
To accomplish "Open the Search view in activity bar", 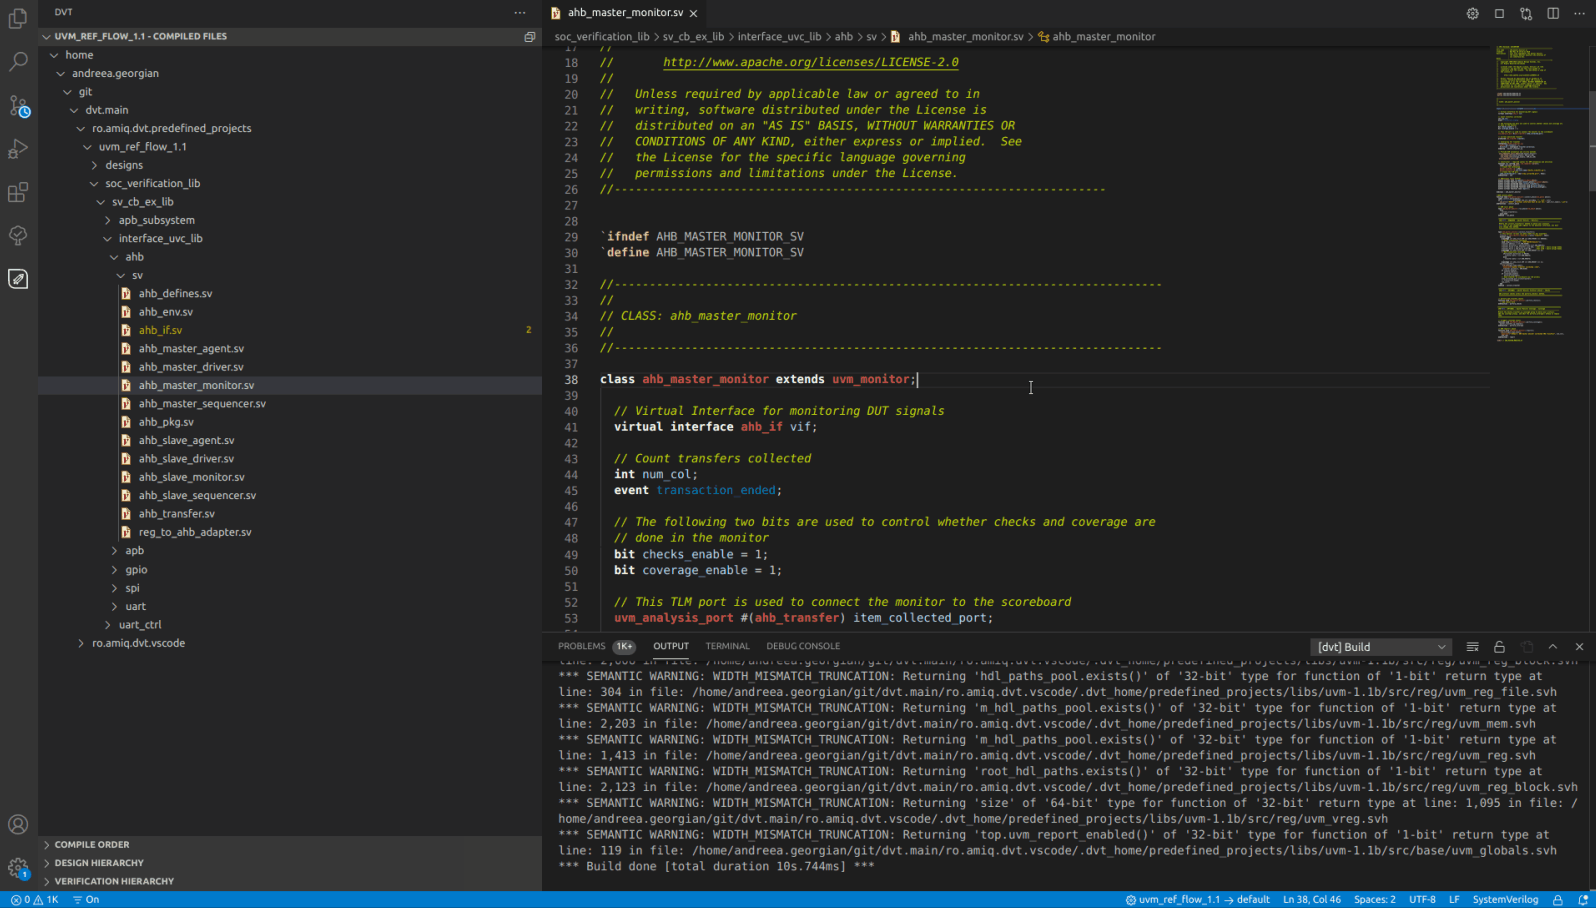I will 18,62.
